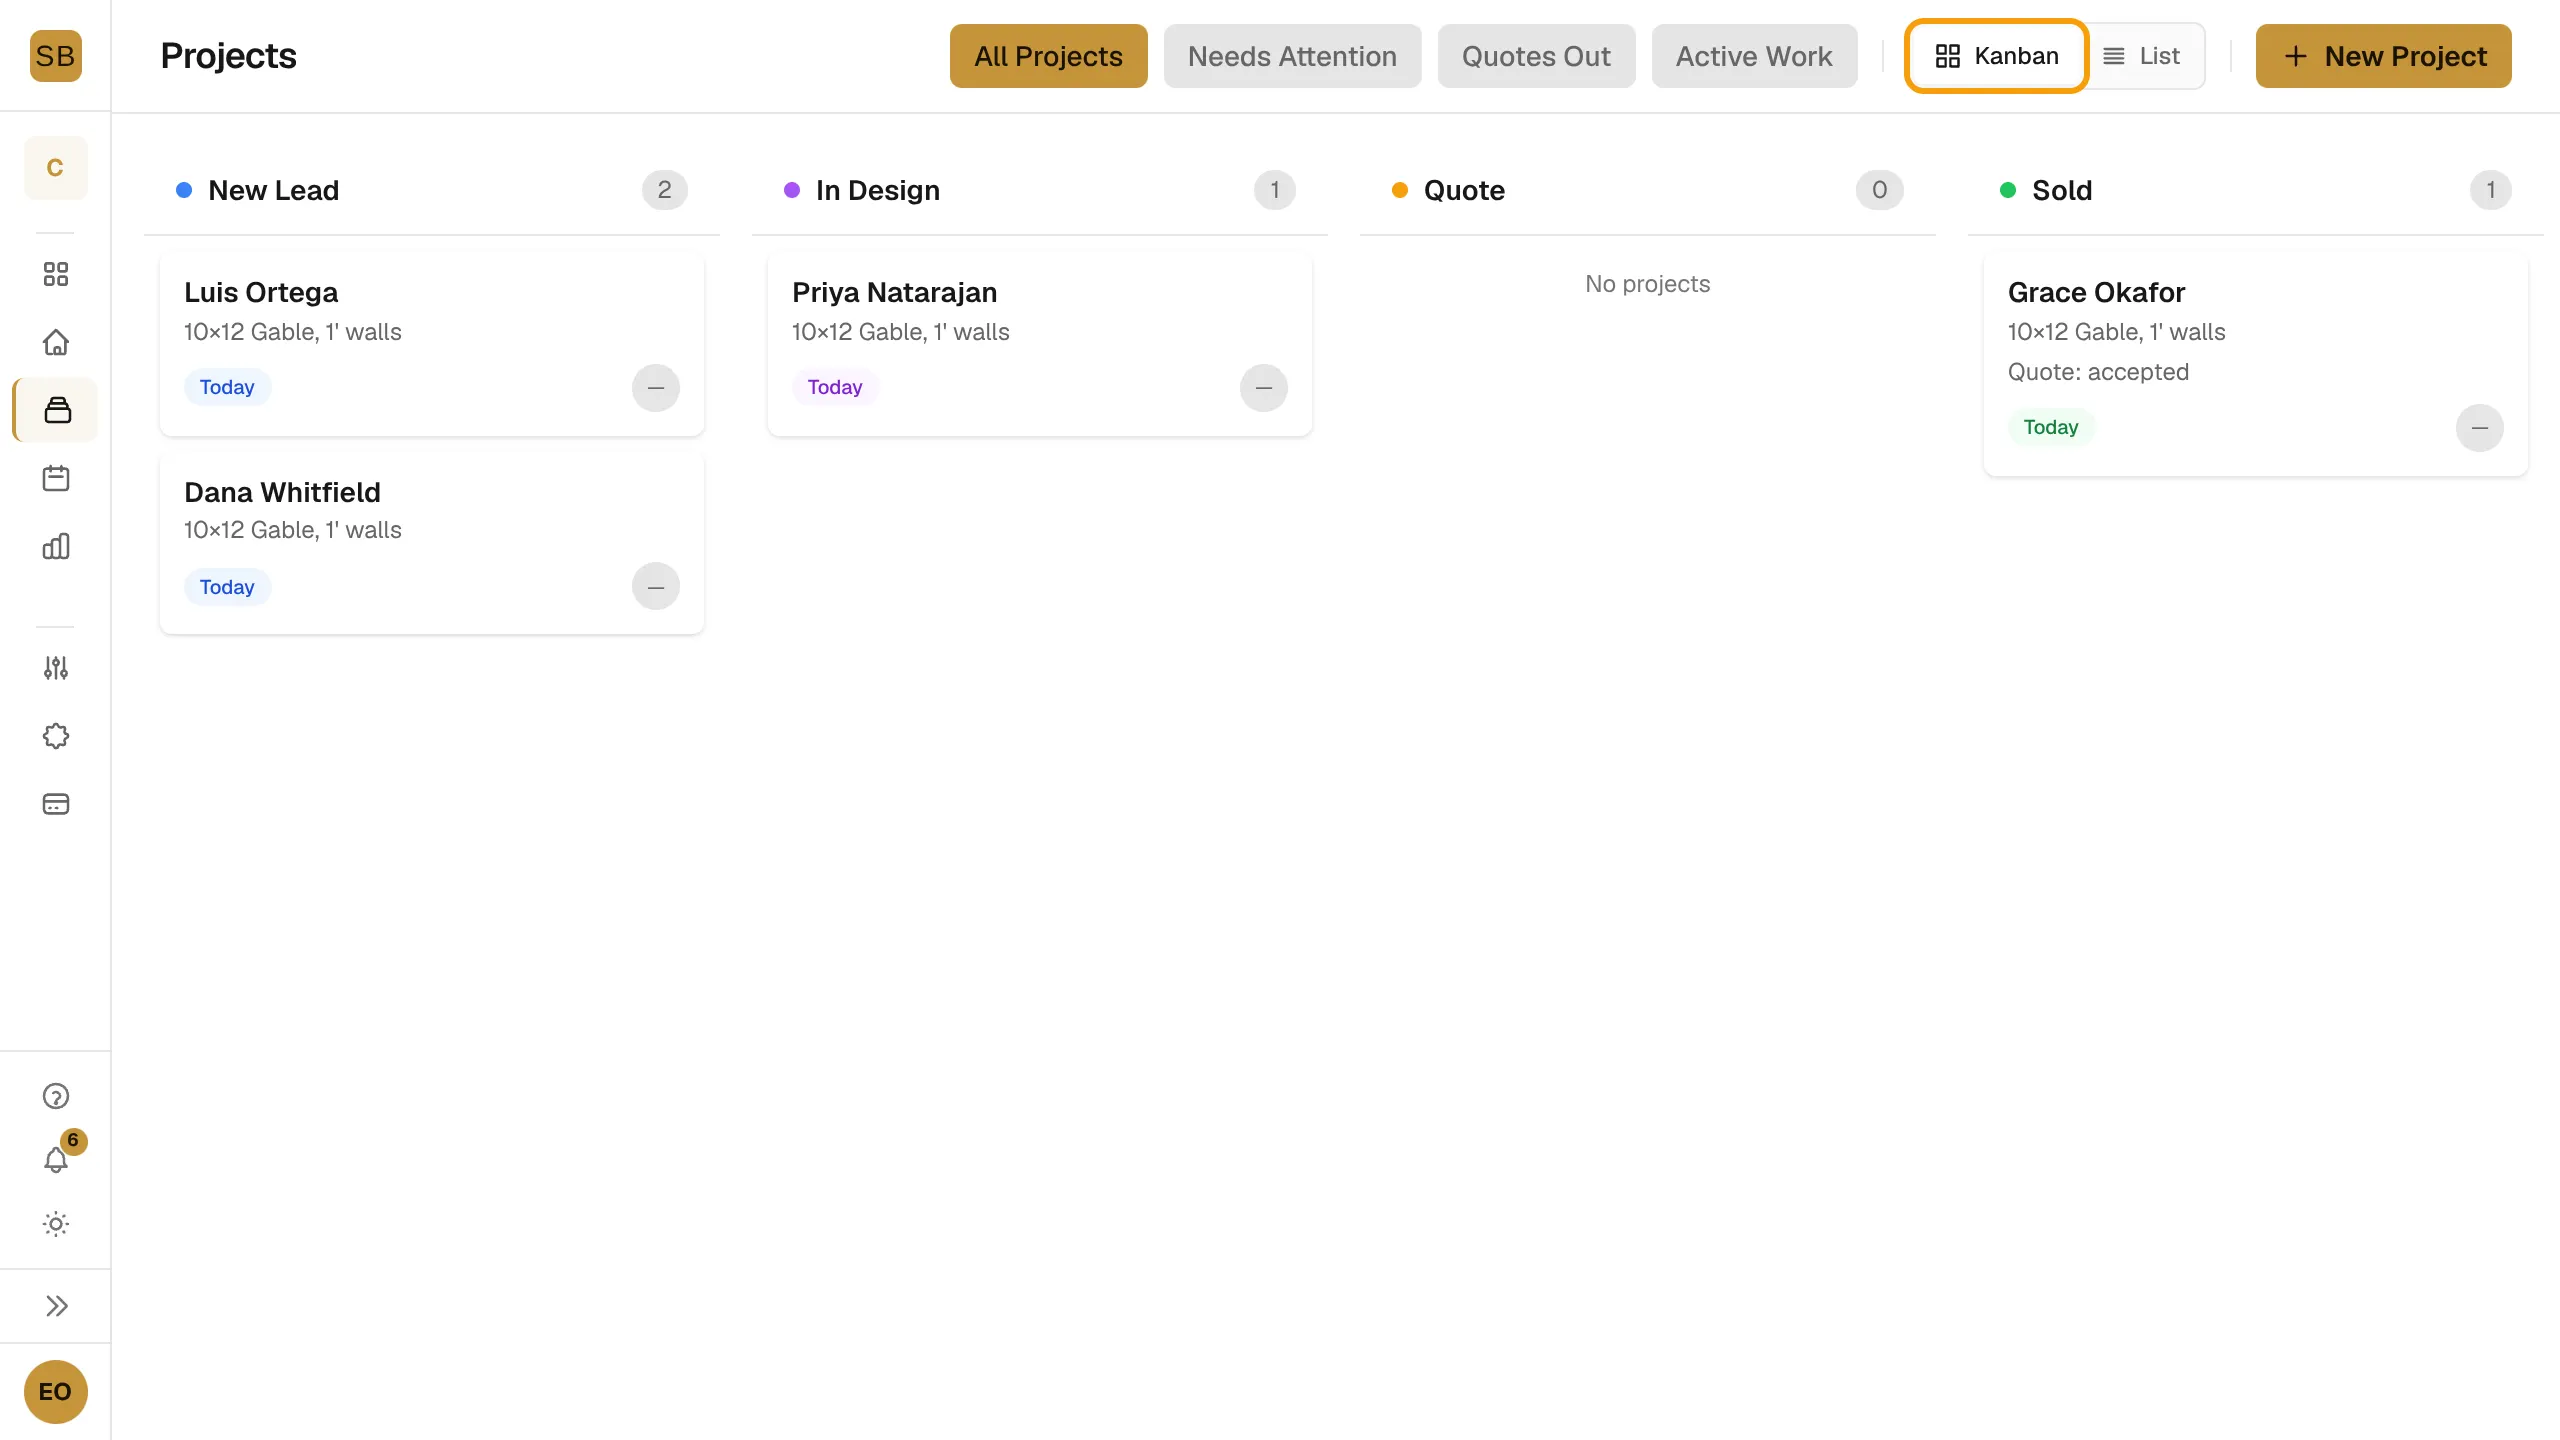This screenshot has width=2560, height=1440.
Task: Select the Active Work filter
Action: click(x=1754, y=56)
